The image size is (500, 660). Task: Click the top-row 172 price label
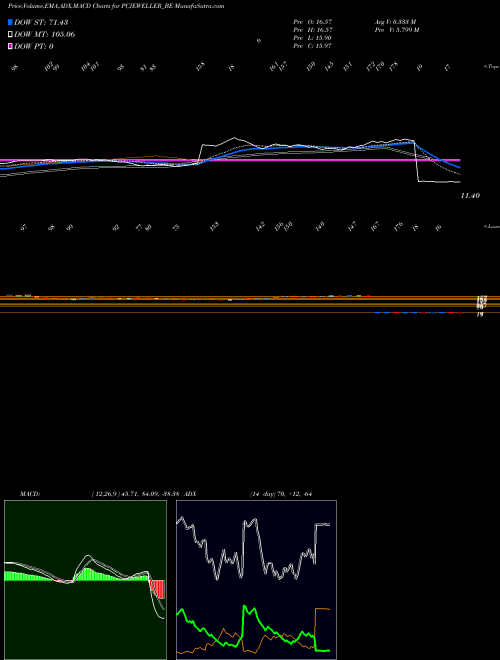click(371, 66)
